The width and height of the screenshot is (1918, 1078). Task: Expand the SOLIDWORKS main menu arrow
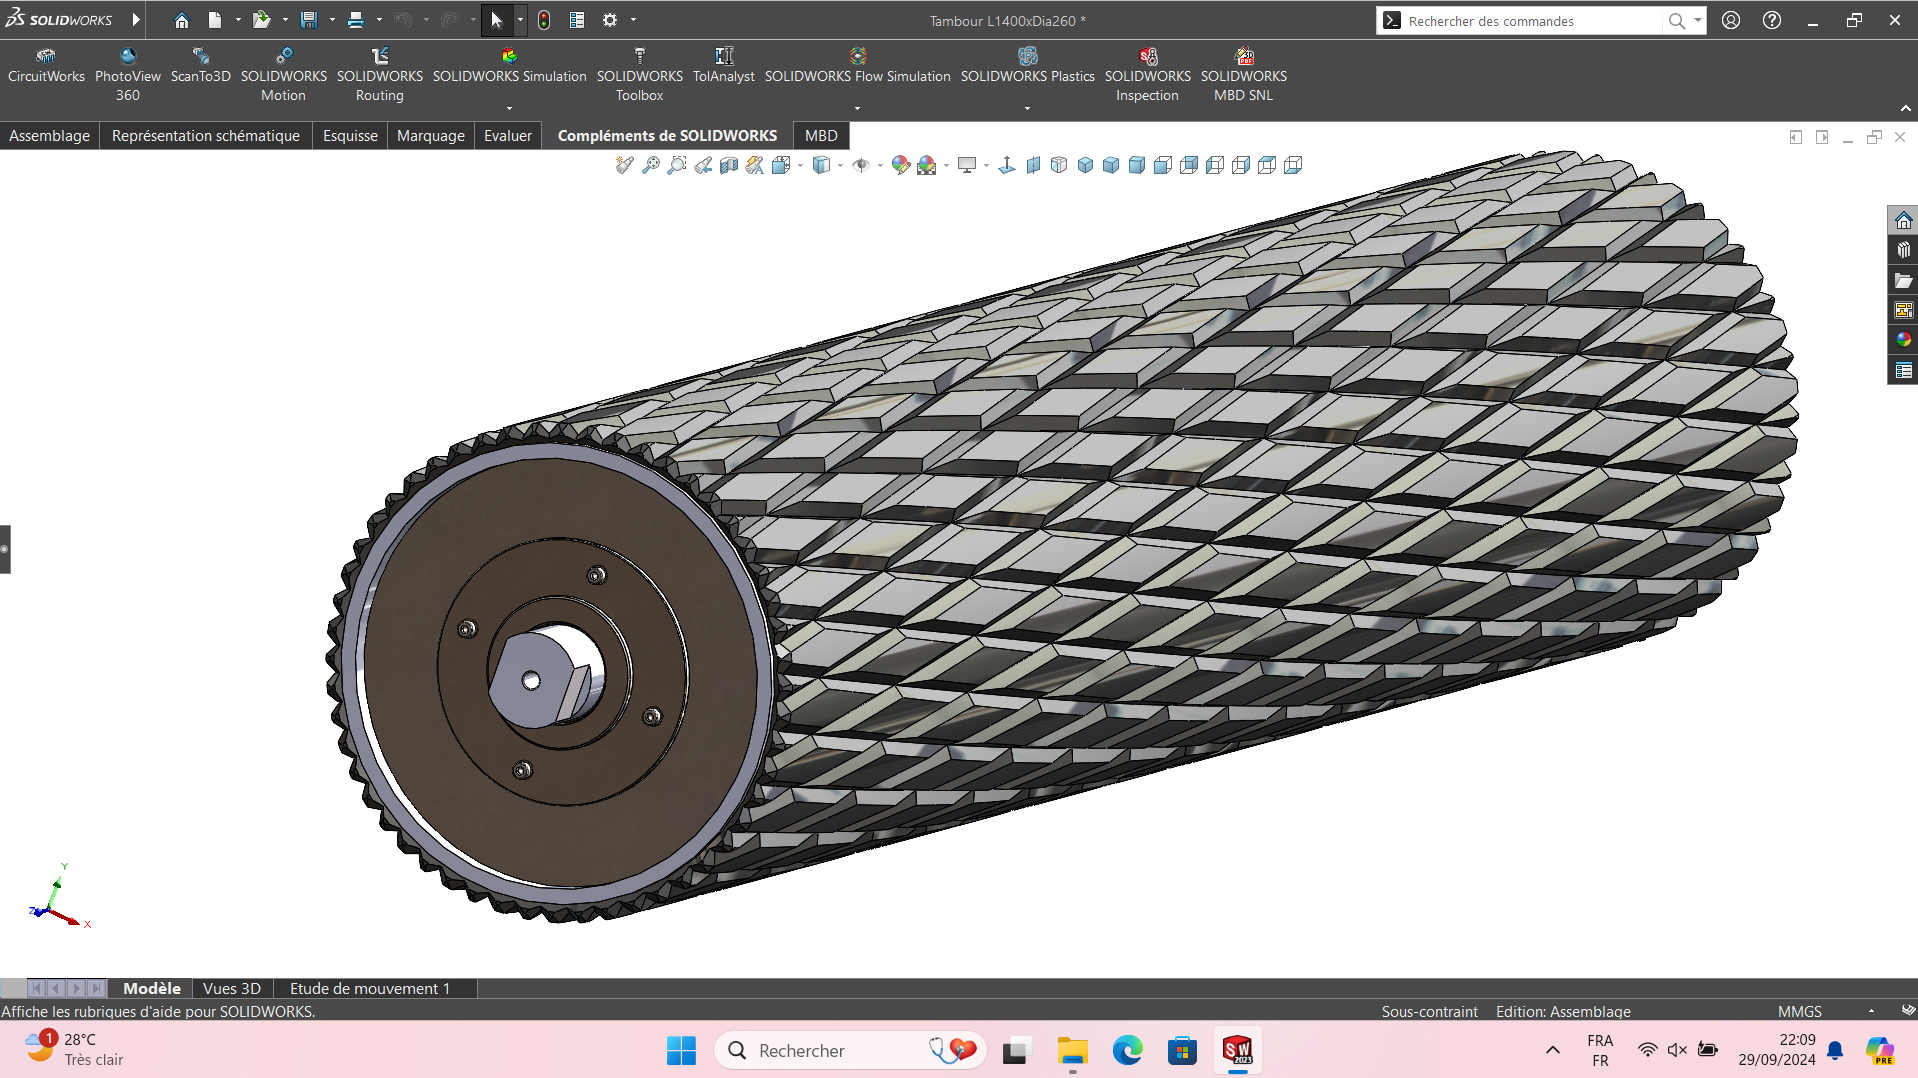pos(136,20)
